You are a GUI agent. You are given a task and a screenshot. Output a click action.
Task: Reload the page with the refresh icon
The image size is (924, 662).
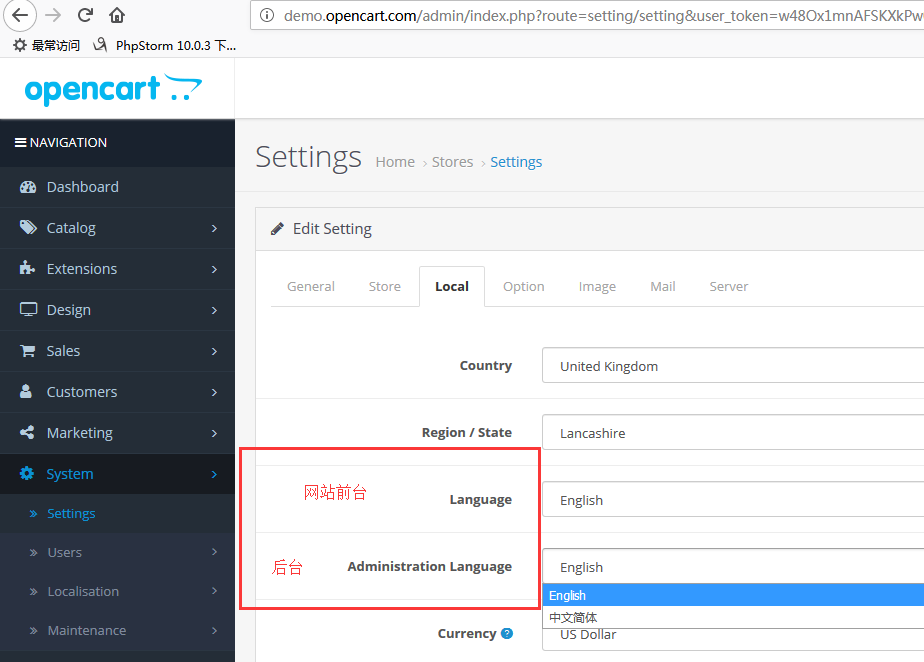point(85,15)
